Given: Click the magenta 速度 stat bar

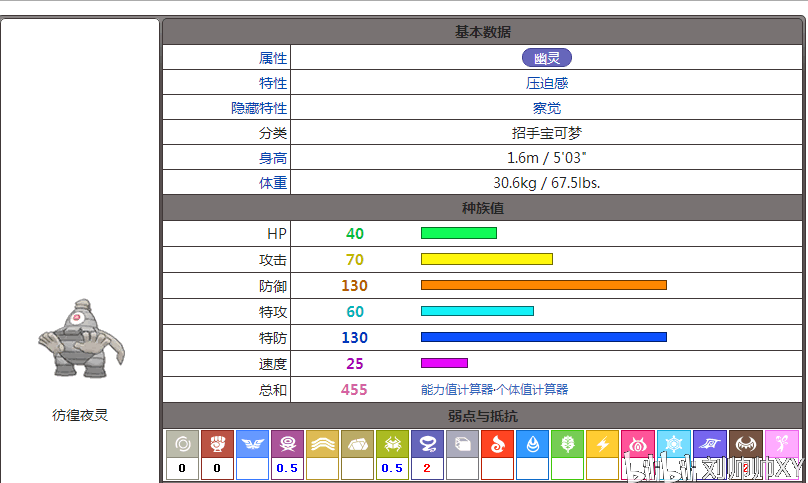Looking at the screenshot, I should (x=444, y=363).
